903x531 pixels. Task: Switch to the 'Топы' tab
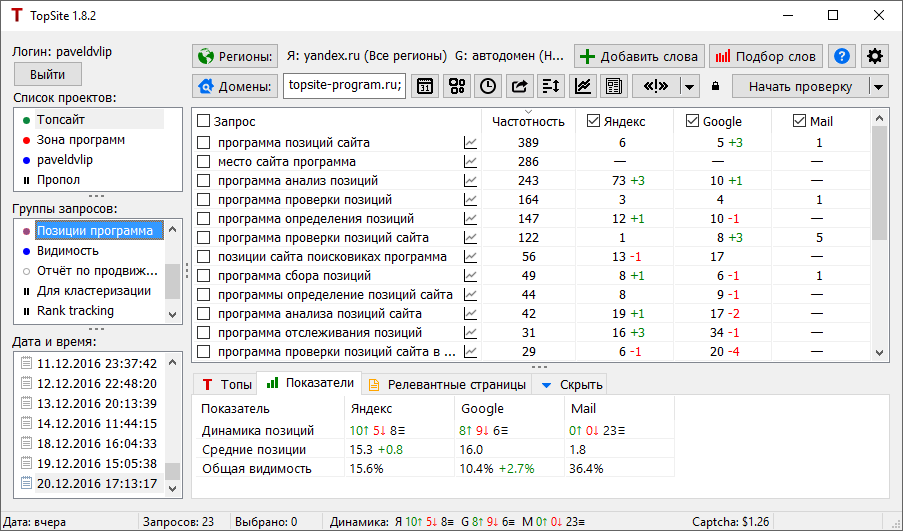point(226,383)
